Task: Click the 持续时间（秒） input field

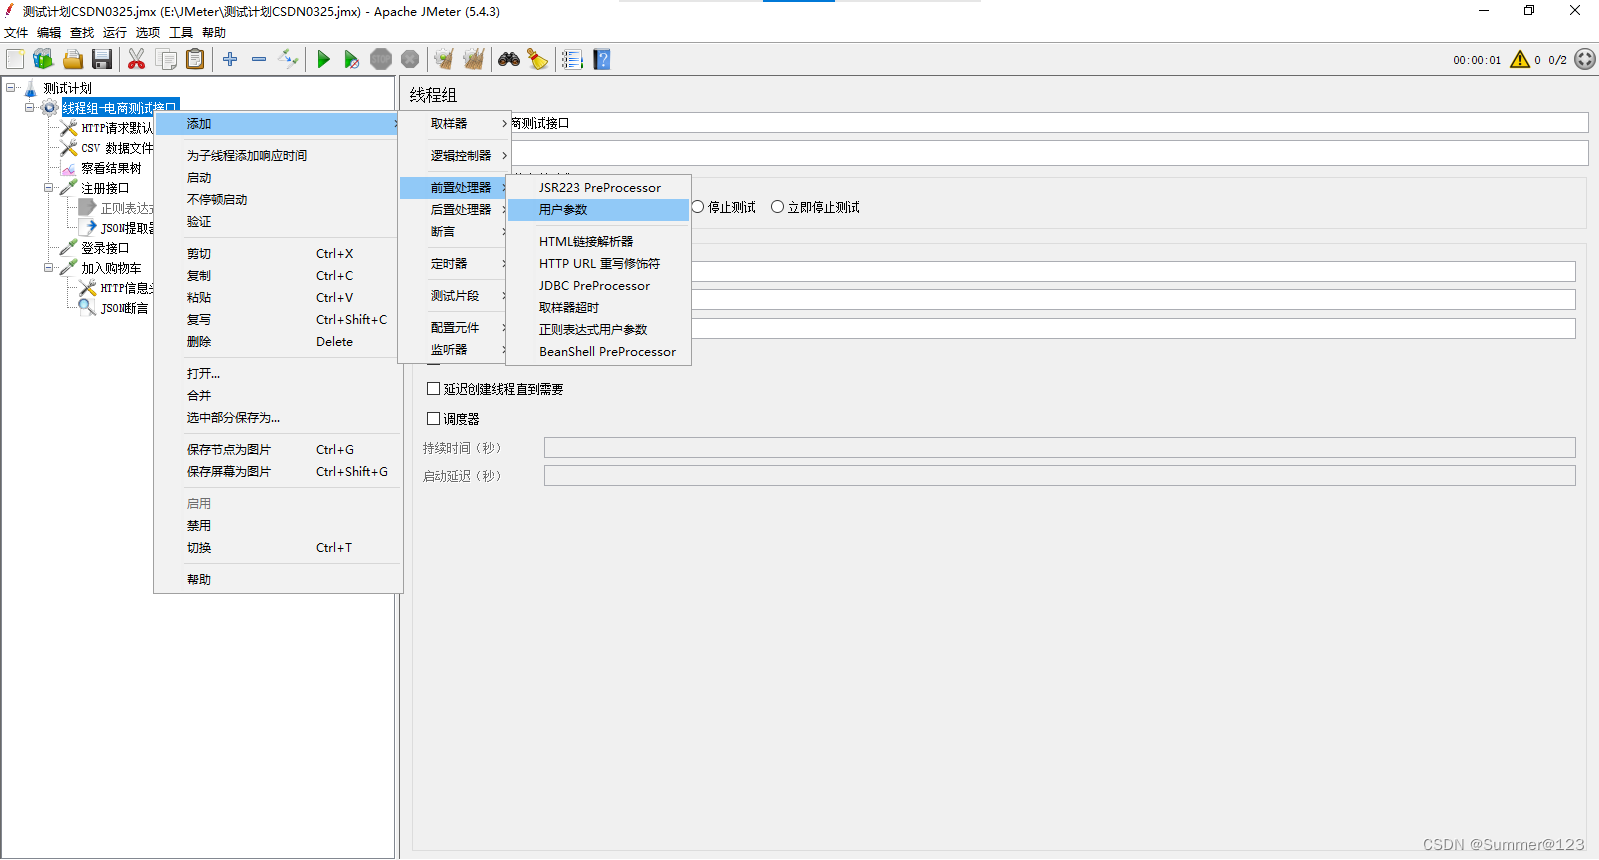Action: [1059, 448]
